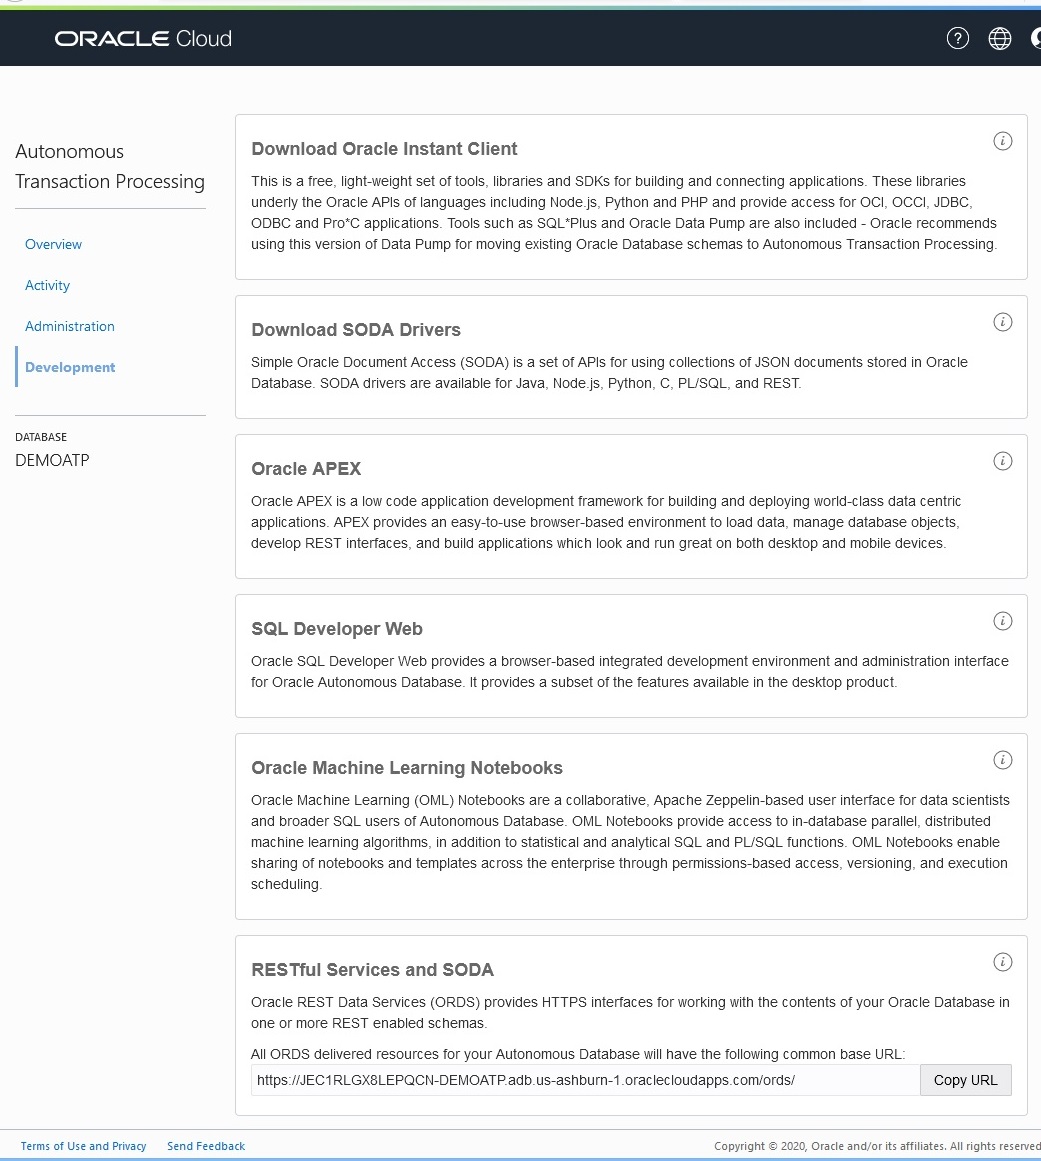Click the help question mark icon
The height and width of the screenshot is (1161, 1041).
point(957,39)
